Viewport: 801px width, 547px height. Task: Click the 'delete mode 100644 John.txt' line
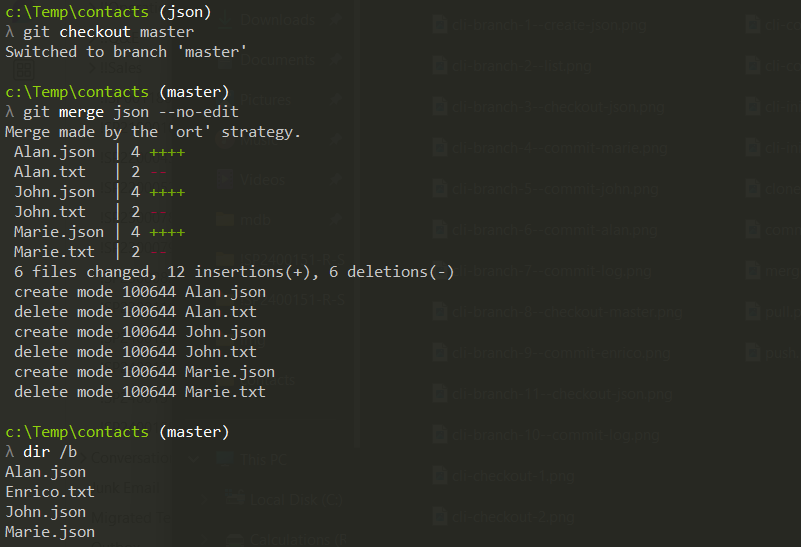click(x=135, y=352)
